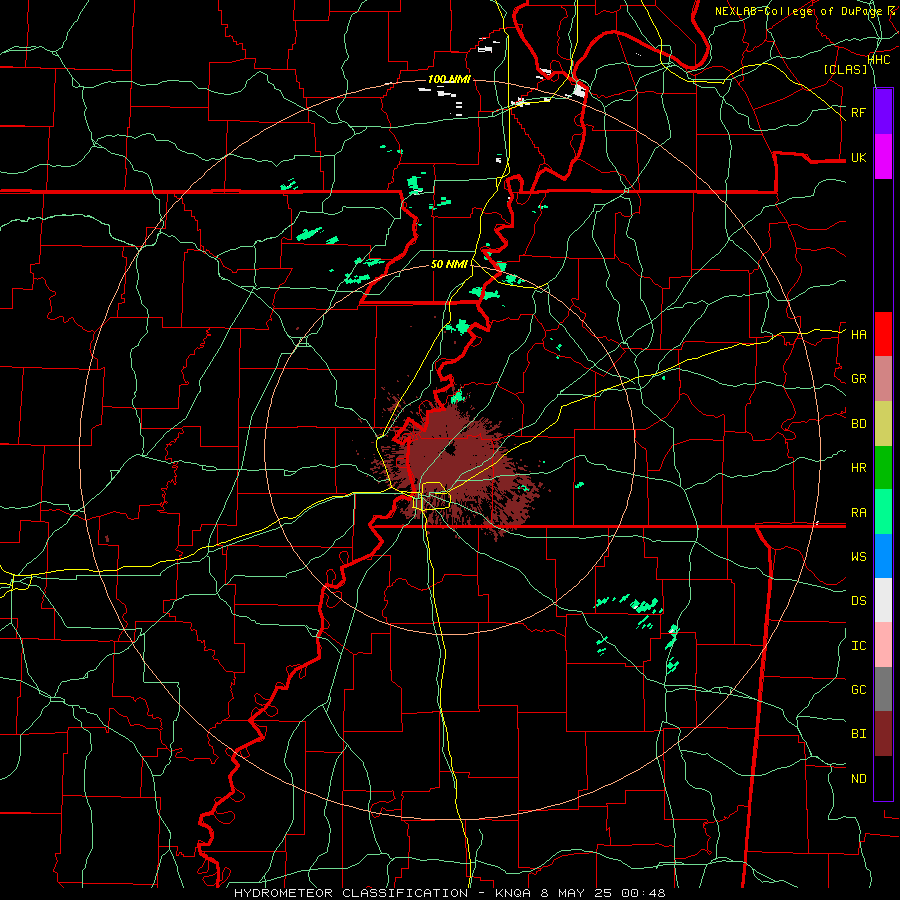
Task: Click the UK magenta legend swatch
Action: pos(883,157)
